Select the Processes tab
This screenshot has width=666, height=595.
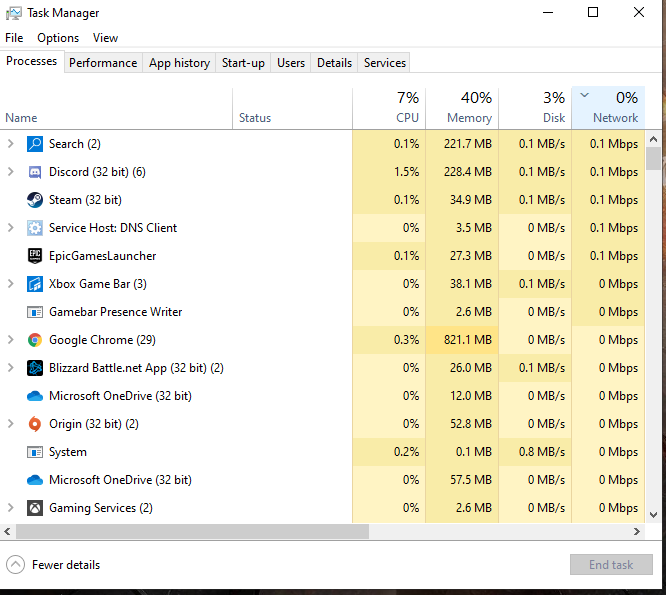click(31, 61)
